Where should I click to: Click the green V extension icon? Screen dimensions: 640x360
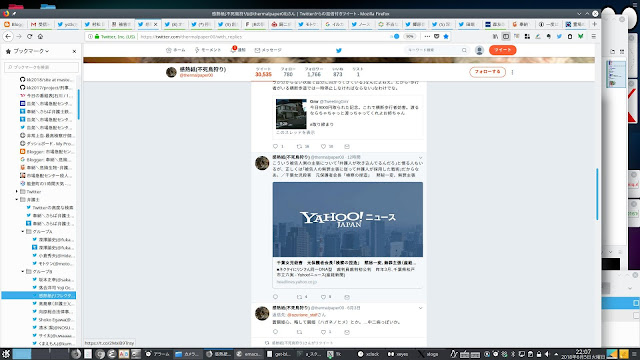click(x=580, y=36)
